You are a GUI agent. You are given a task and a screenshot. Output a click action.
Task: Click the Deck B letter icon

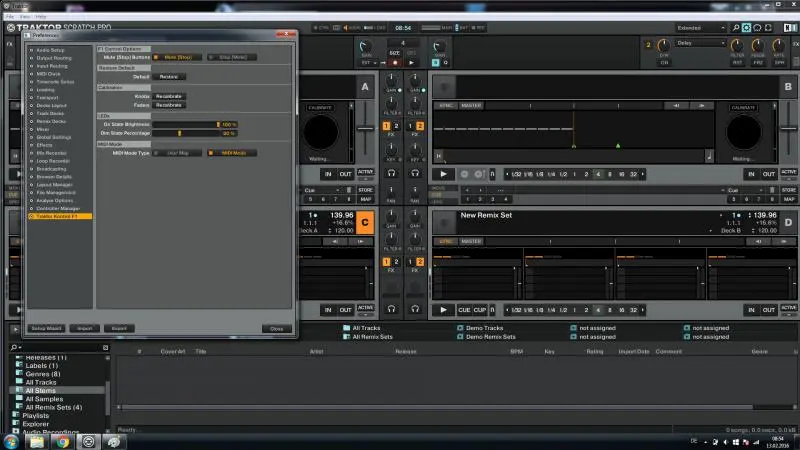click(788, 88)
